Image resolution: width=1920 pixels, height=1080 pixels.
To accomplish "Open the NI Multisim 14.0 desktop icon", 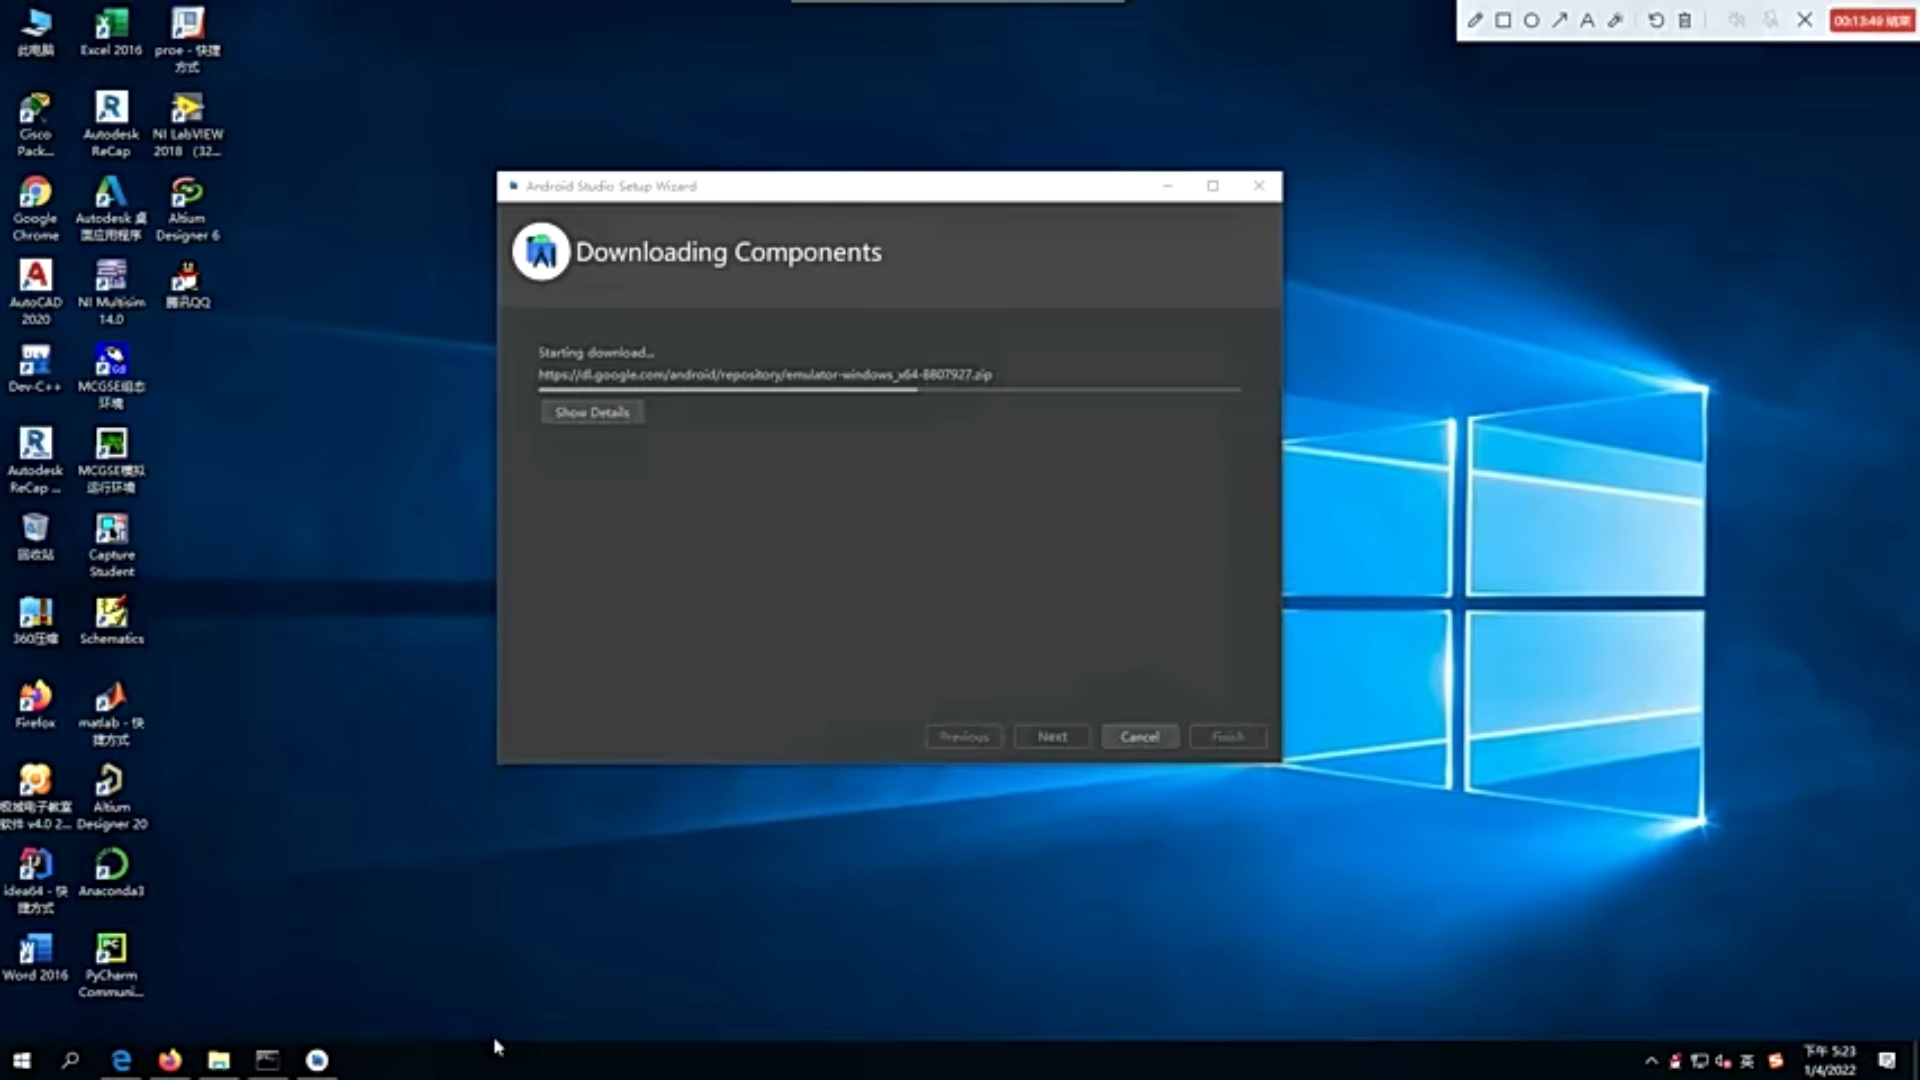I will [x=111, y=292].
